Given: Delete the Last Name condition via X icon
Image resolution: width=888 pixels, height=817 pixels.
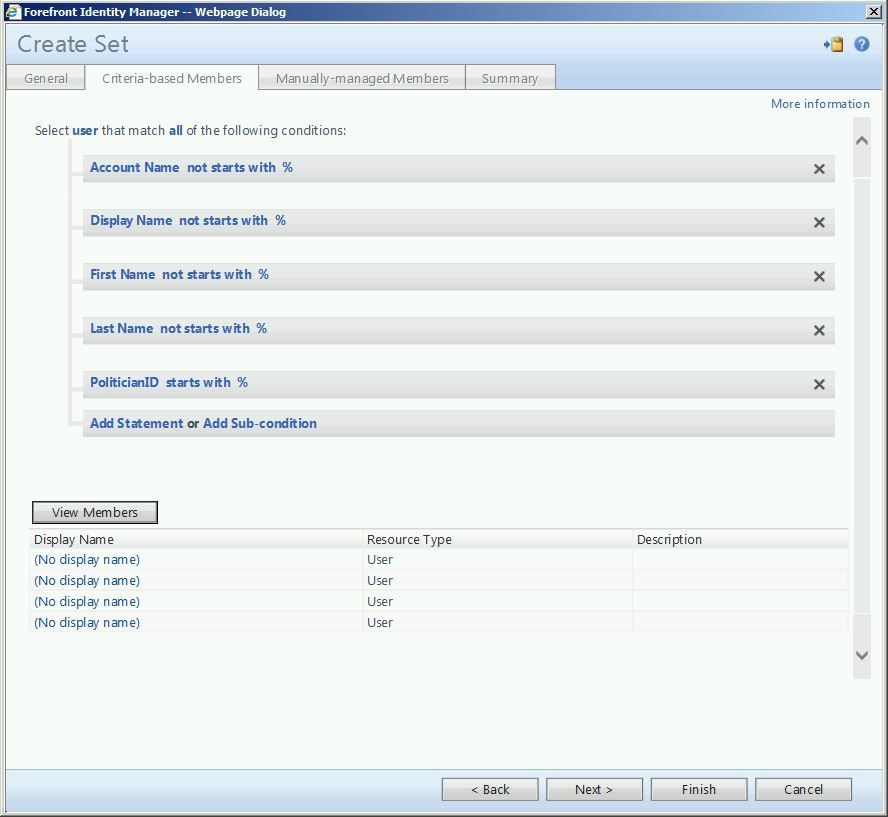Looking at the screenshot, I should (x=819, y=330).
